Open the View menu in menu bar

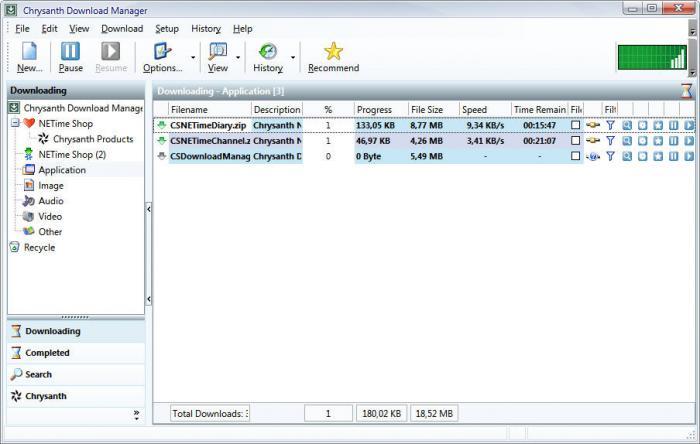pyautogui.click(x=79, y=29)
